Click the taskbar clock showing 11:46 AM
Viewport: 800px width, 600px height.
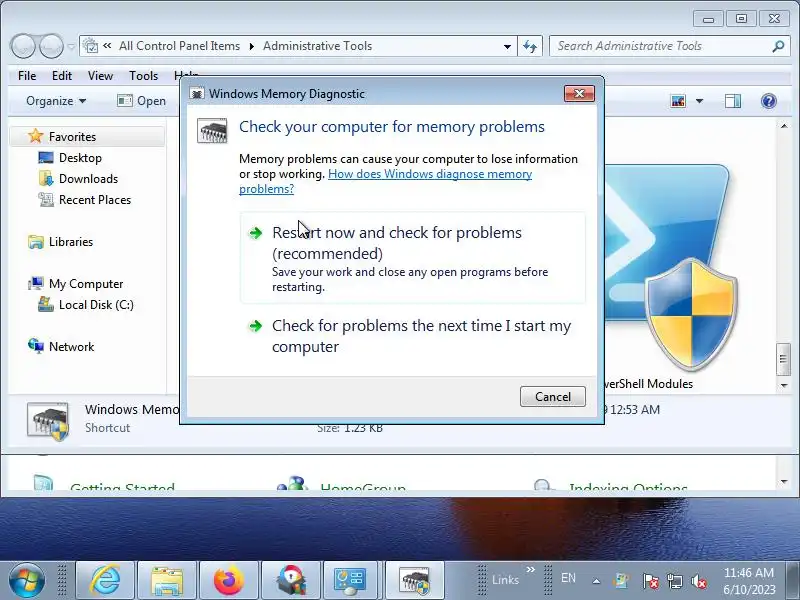click(x=748, y=581)
